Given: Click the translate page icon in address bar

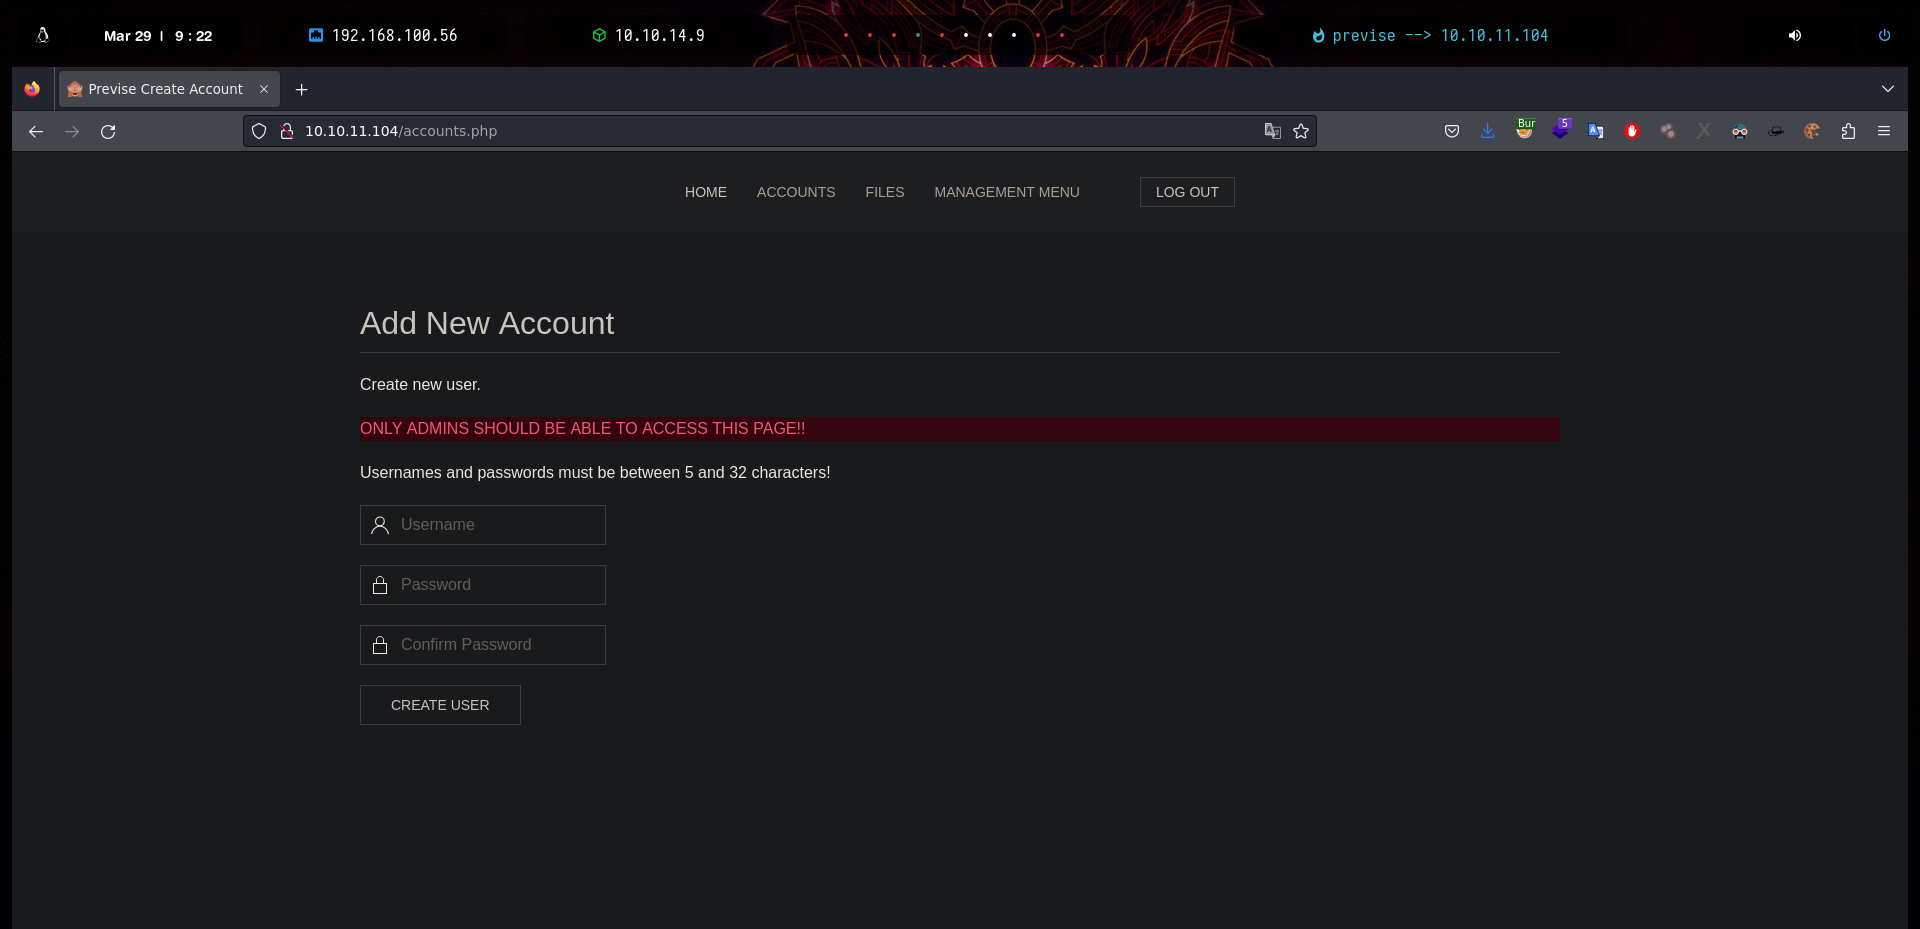Looking at the screenshot, I should point(1272,131).
